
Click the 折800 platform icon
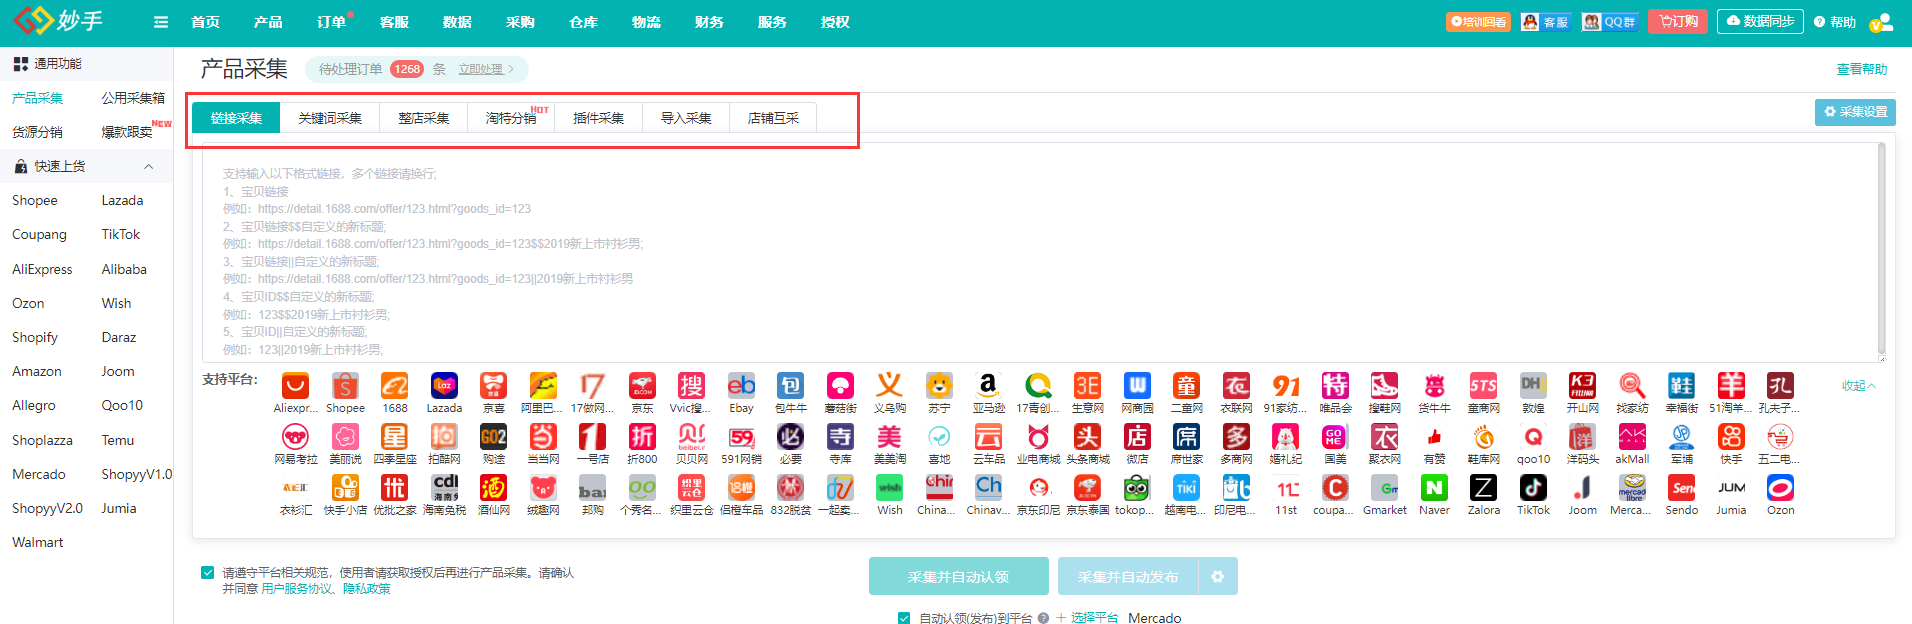(x=642, y=437)
